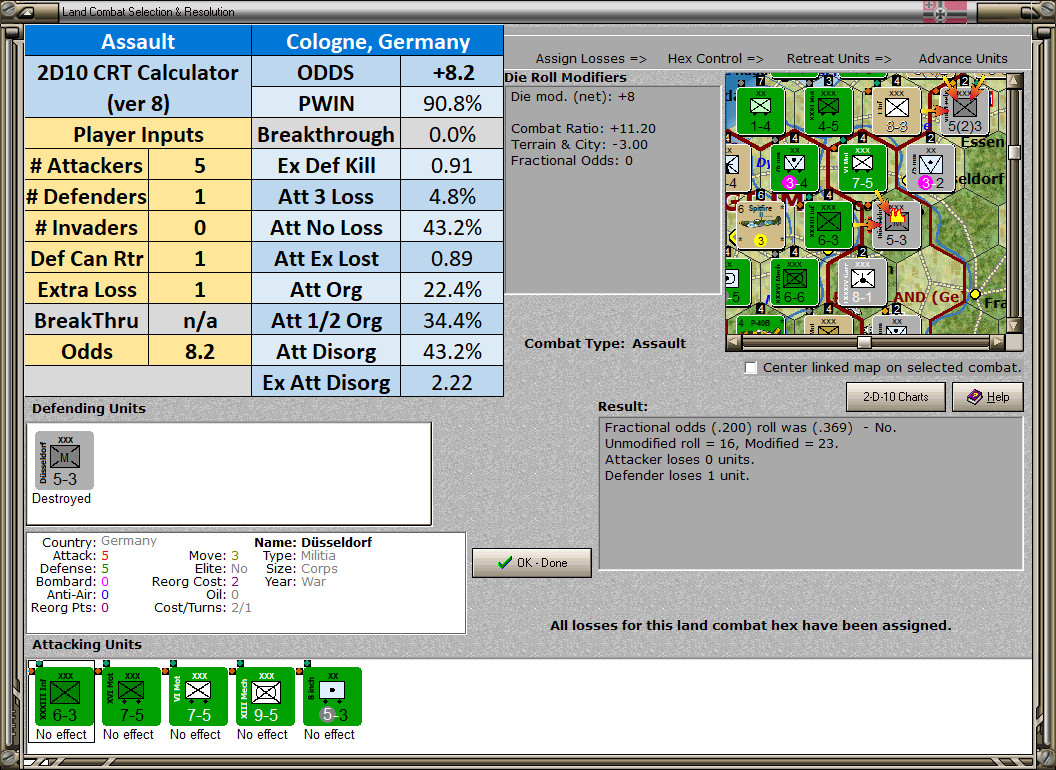Click the map vertical scrollbar thumb

(1014, 152)
